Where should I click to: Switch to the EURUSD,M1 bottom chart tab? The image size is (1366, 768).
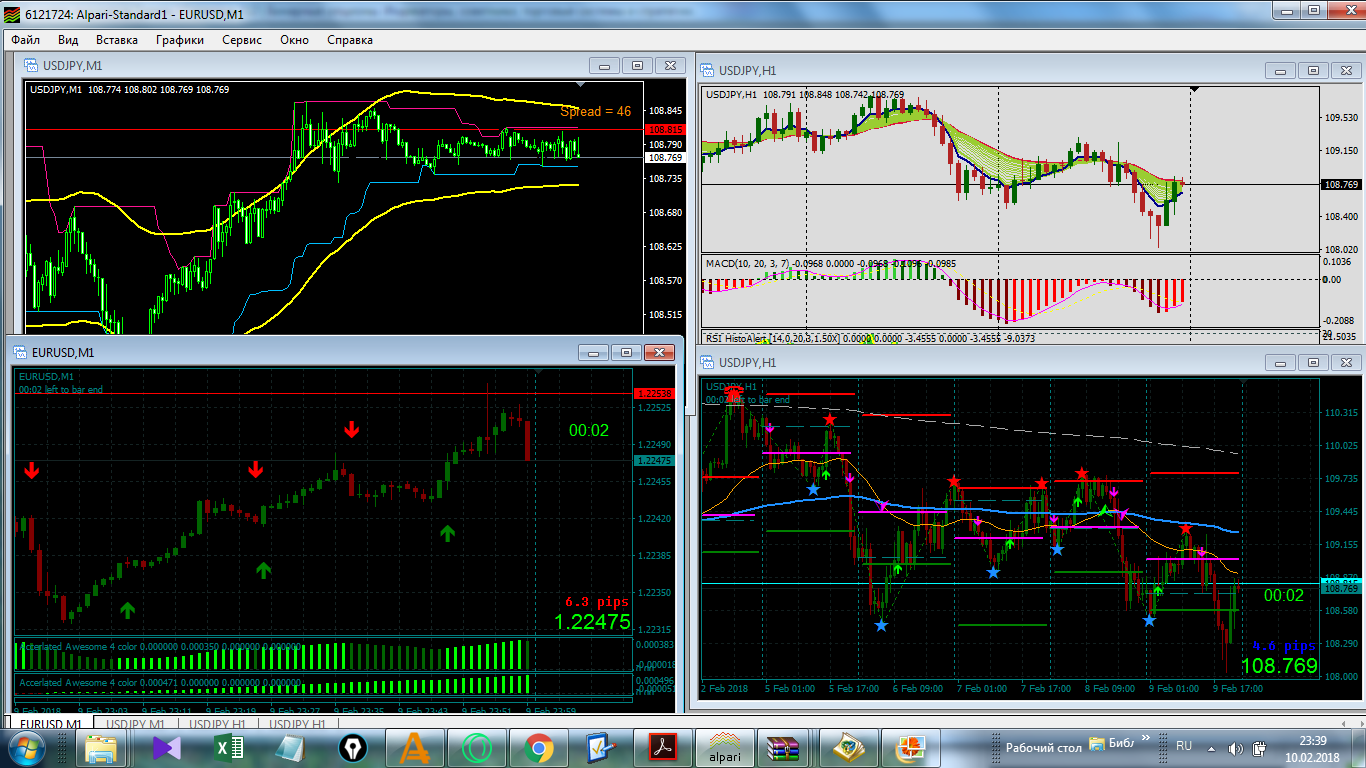click(x=50, y=724)
